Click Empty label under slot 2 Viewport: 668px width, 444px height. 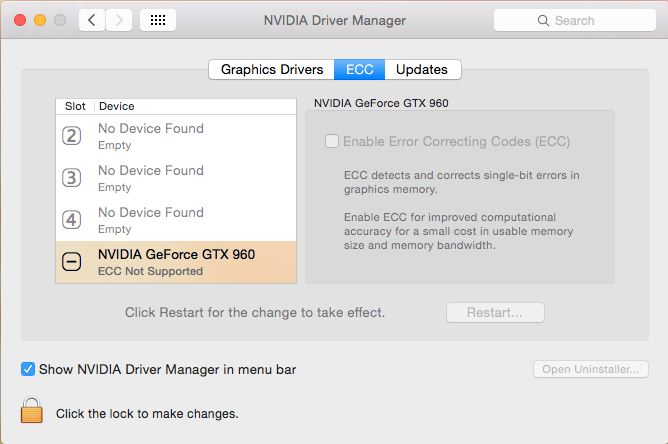click(x=115, y=145)
